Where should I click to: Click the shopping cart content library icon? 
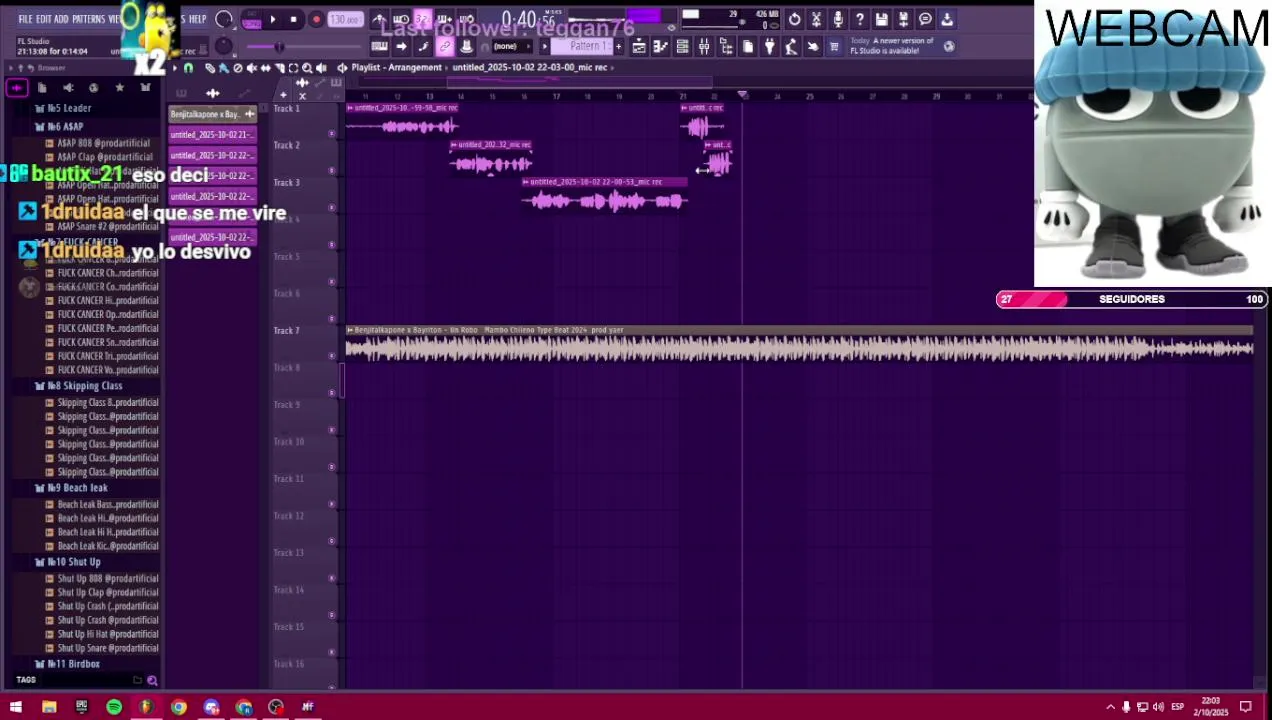pos(834,46)
